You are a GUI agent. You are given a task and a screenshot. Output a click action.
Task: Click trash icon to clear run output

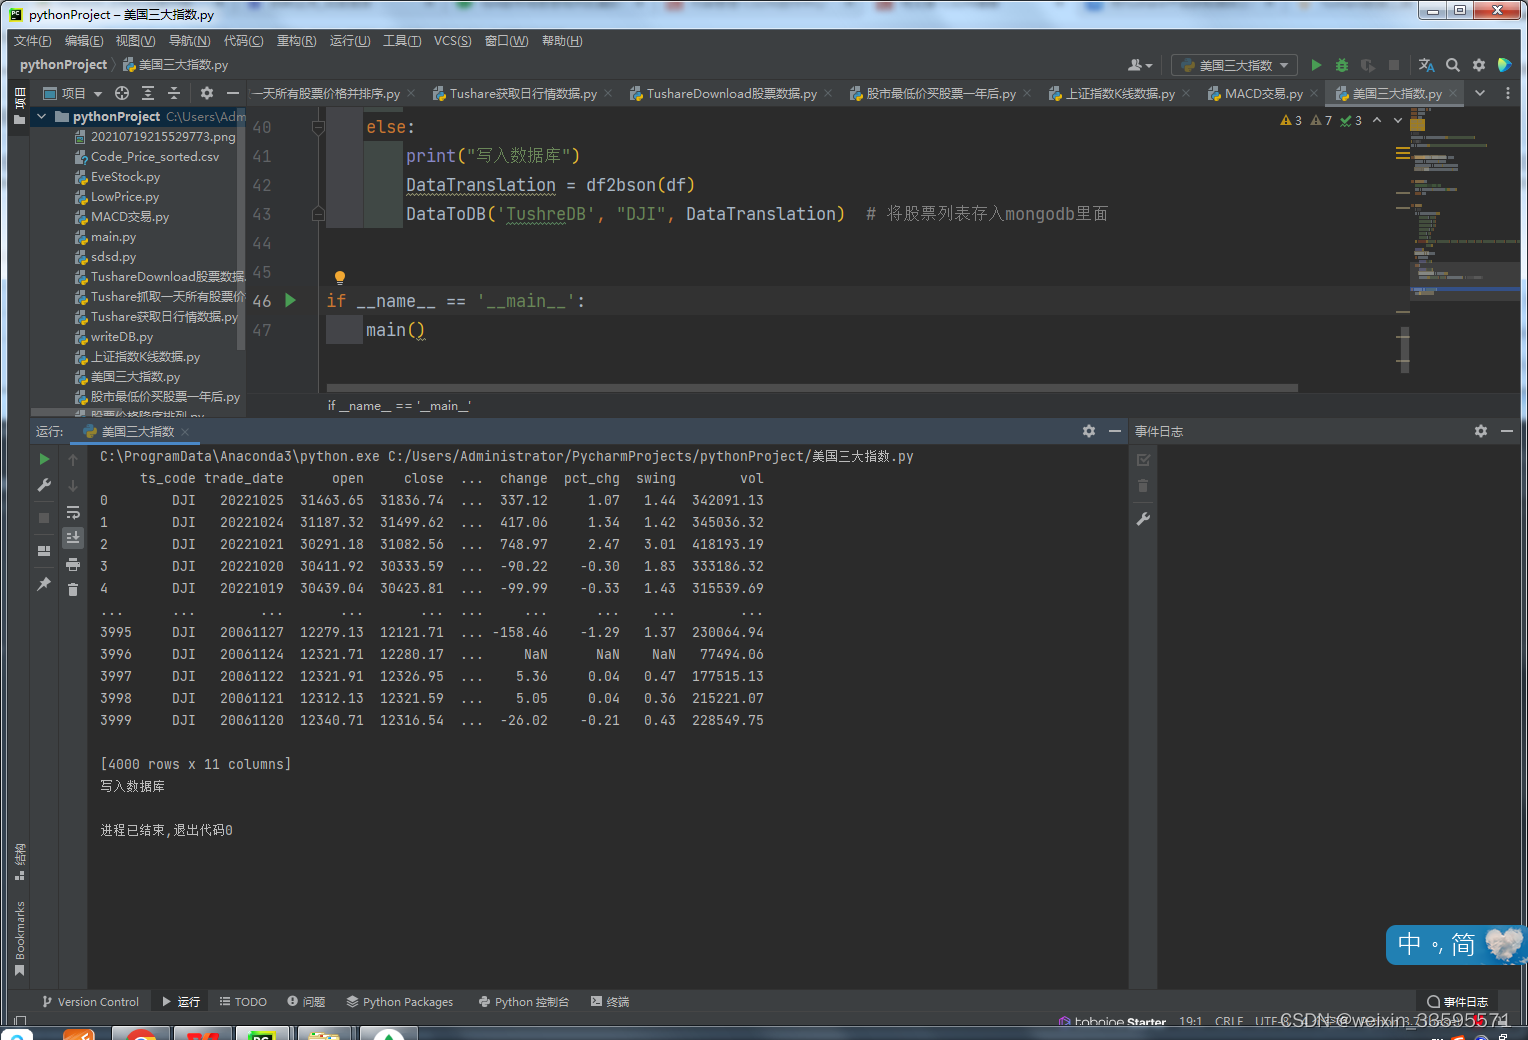tap(73, 590)
